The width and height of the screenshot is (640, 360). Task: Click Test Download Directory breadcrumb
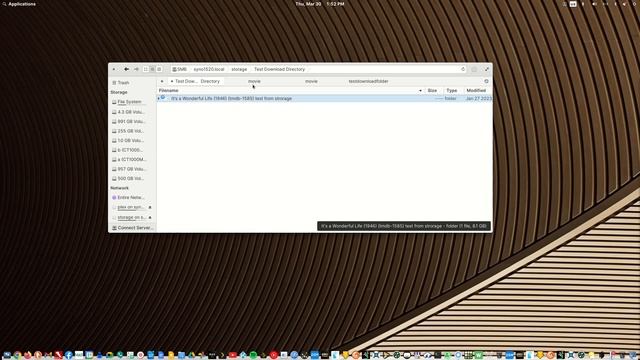280,69
